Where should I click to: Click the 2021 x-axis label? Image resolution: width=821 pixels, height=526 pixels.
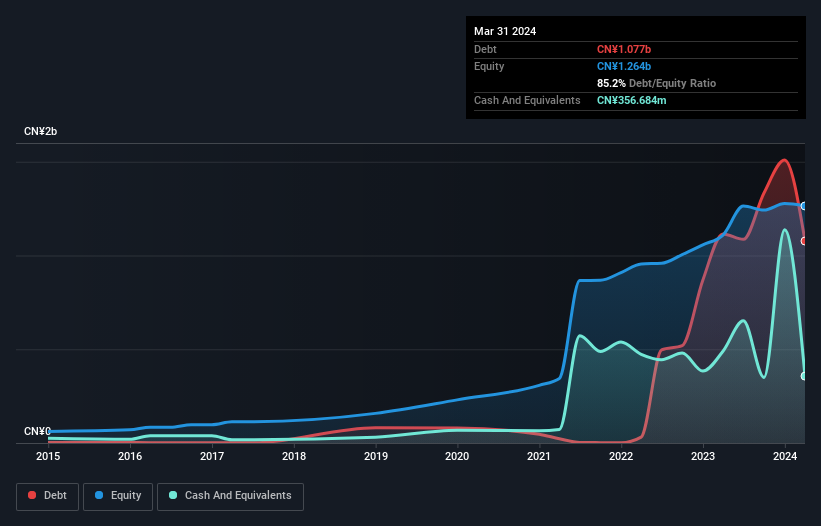pos(539,456)
